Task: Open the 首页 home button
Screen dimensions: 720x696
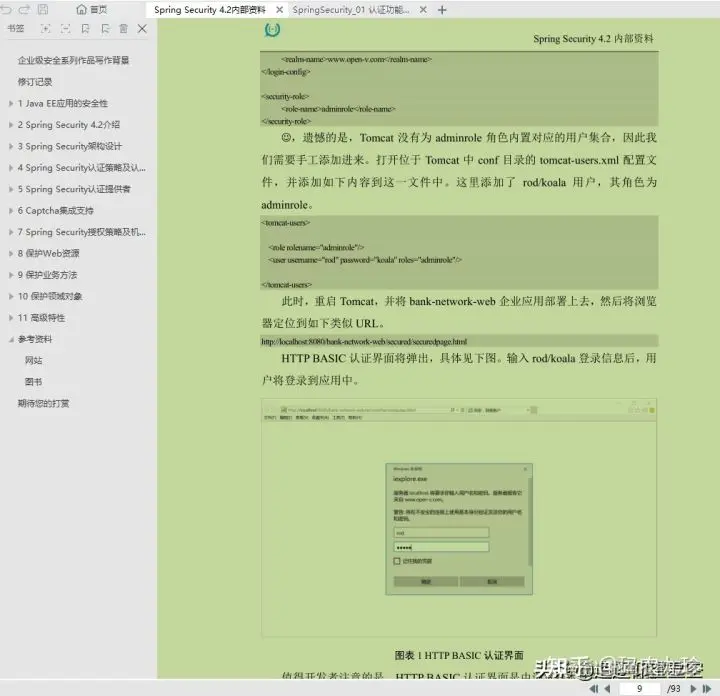Action: tap(91, 9)
